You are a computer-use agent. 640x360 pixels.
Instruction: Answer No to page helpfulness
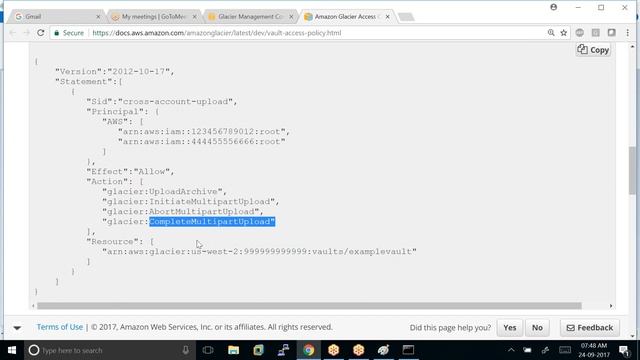tap(537, 328)
